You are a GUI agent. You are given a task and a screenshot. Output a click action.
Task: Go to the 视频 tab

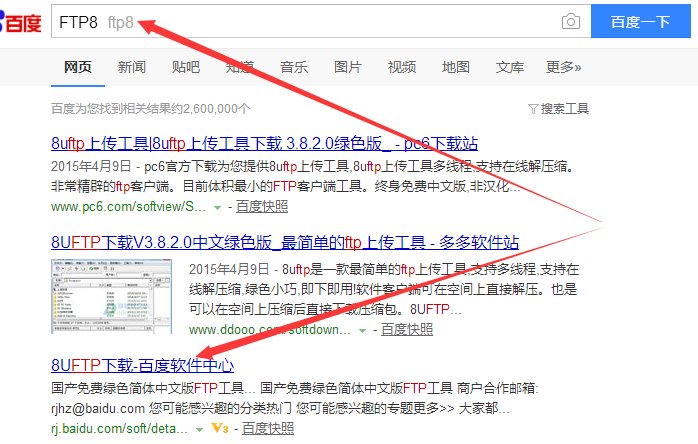[402, 67]
